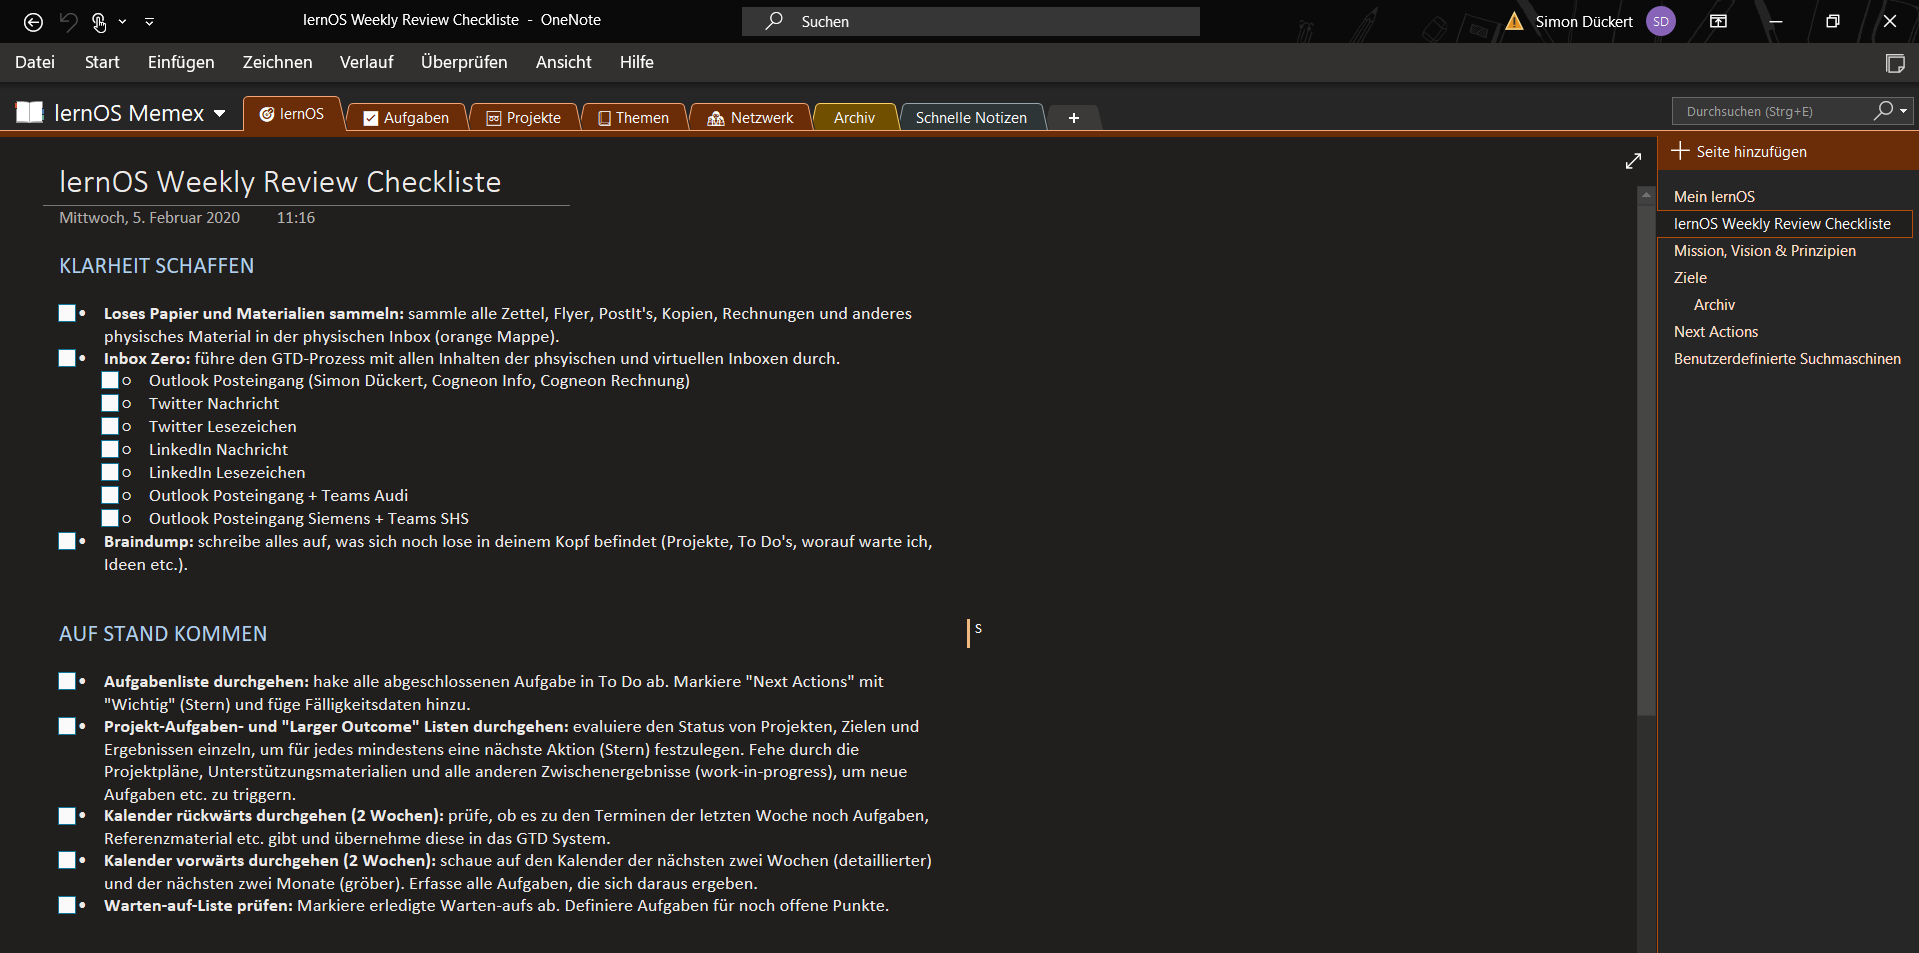This screenshot has height=953, width=1919.
Task: Open Mission, Vision & Prinzipien page
Action: point(1765,251)
